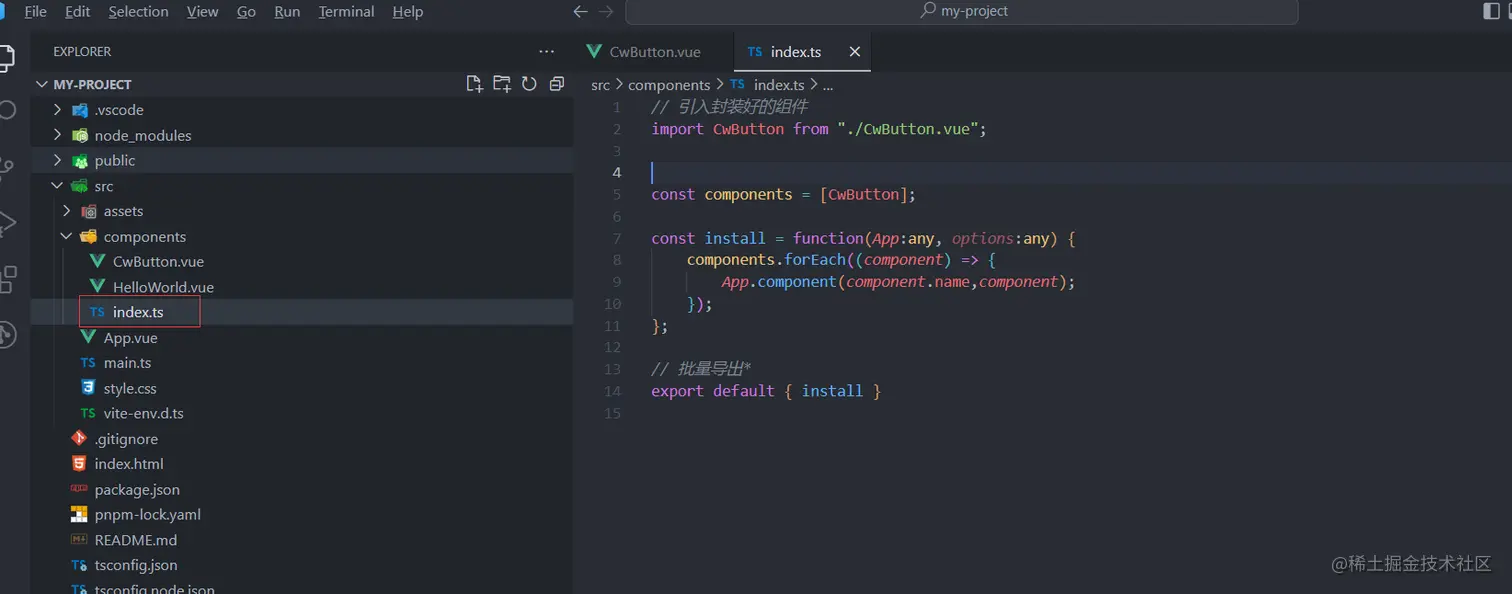Click components in the breadcrumb
Image resolution: width=1512 pixels, height=594 pixels.
pos(669,85)
